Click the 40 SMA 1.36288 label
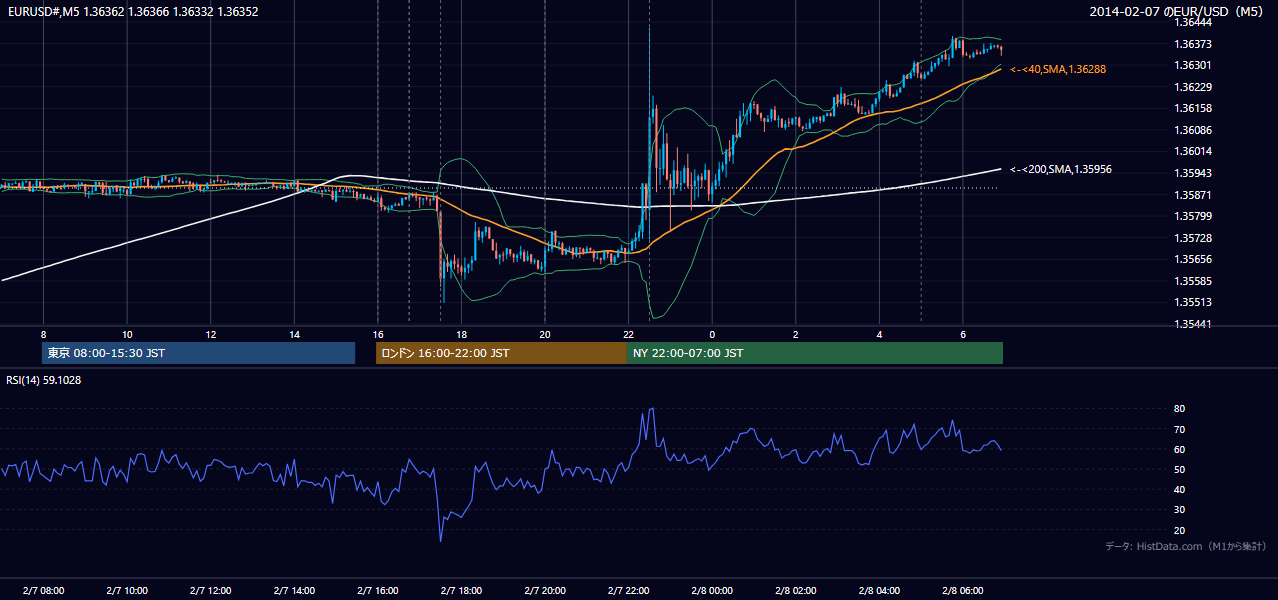 click(1057, 69)
